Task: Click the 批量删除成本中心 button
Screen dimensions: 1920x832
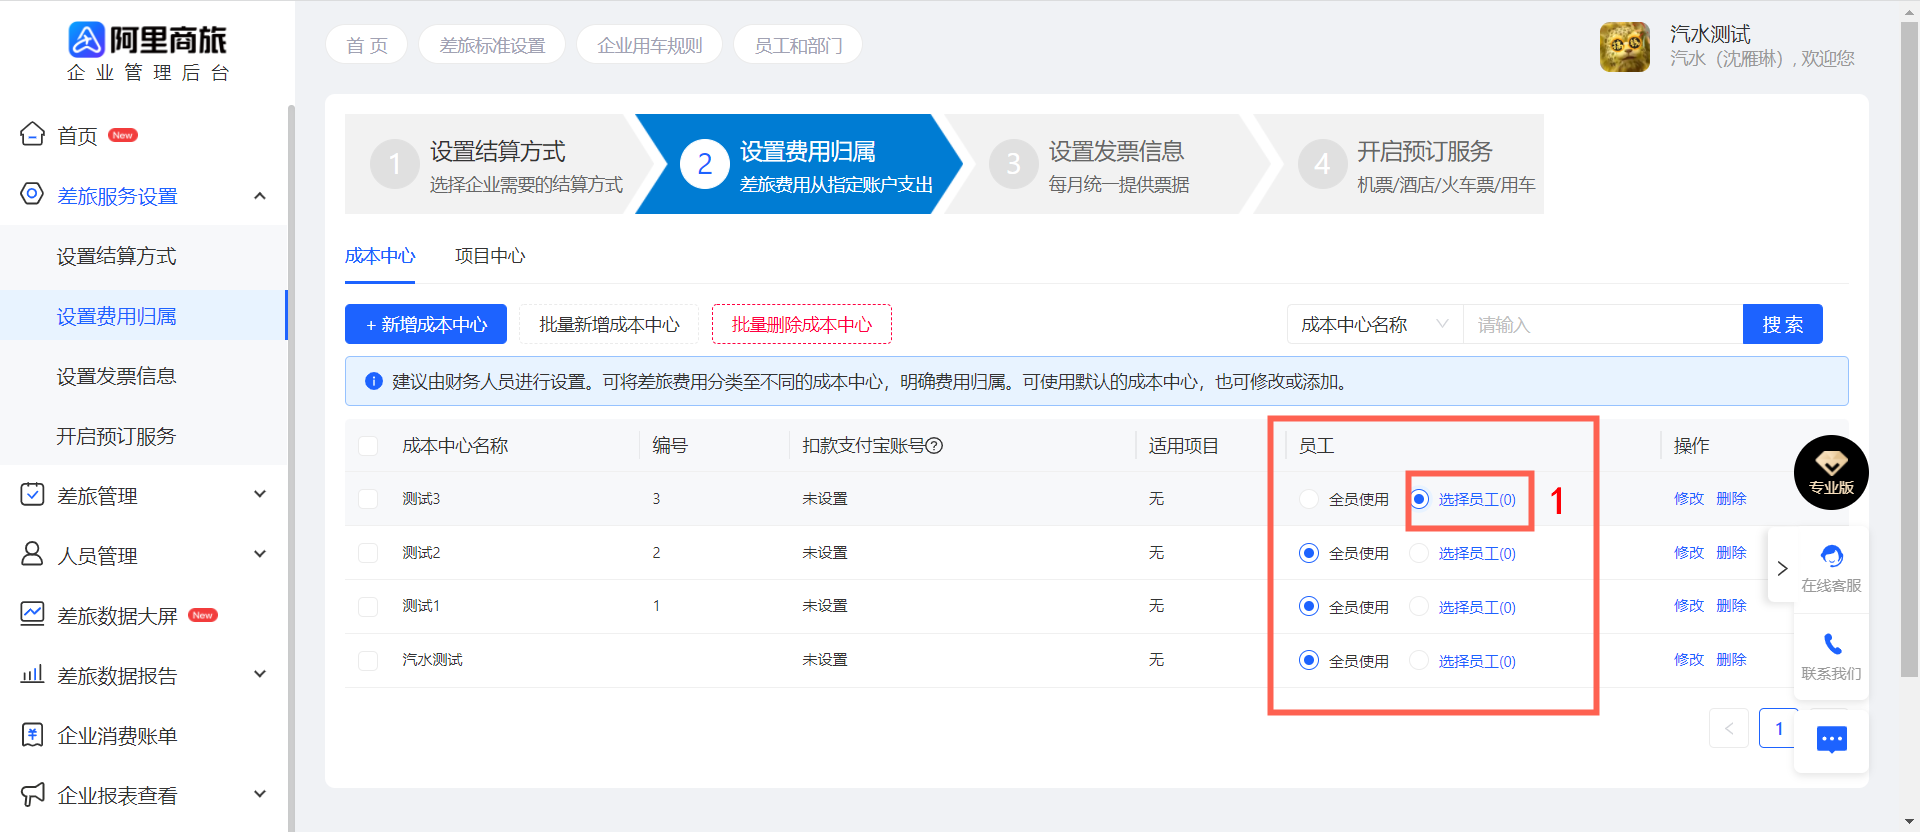Action: (x=802, y=324)
